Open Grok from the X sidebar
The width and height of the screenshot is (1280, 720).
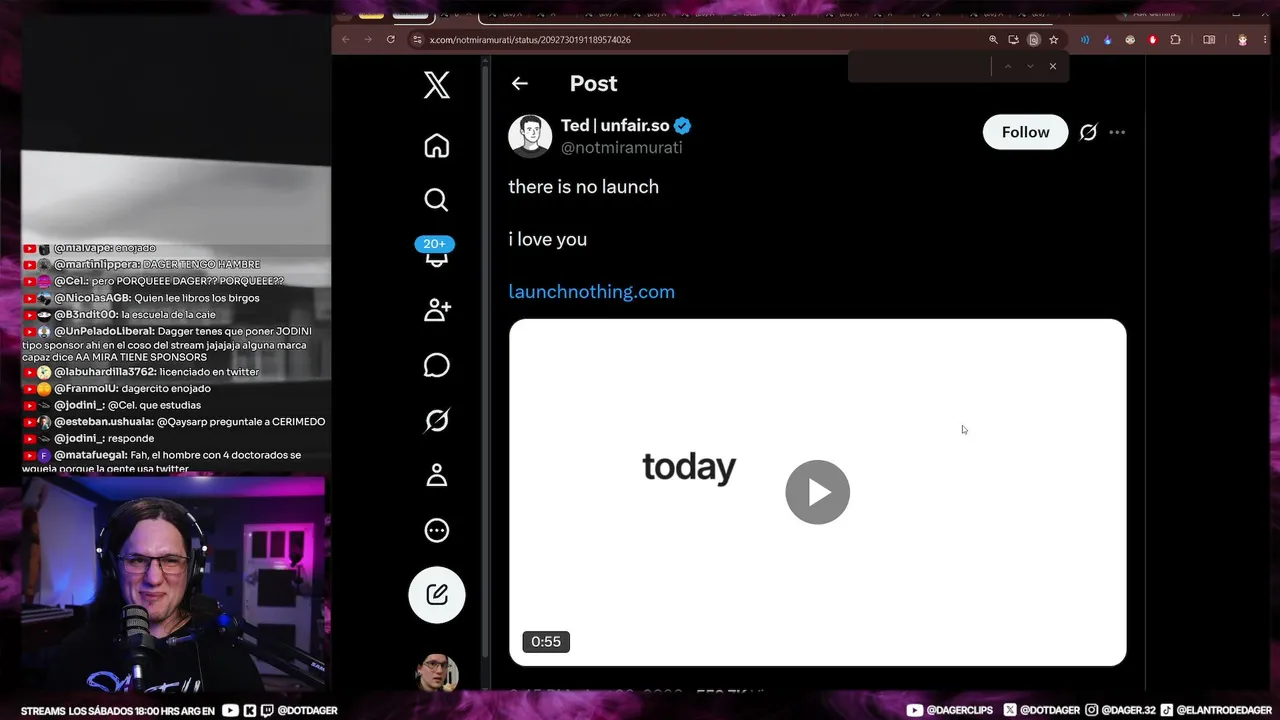(436, 420)
